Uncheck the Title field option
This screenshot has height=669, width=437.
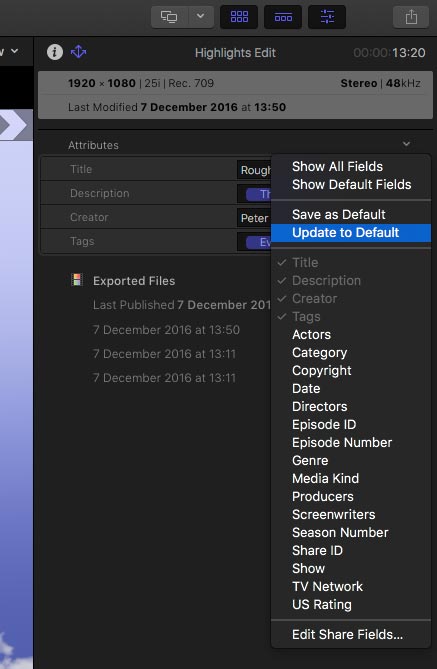tap(351, 262)
